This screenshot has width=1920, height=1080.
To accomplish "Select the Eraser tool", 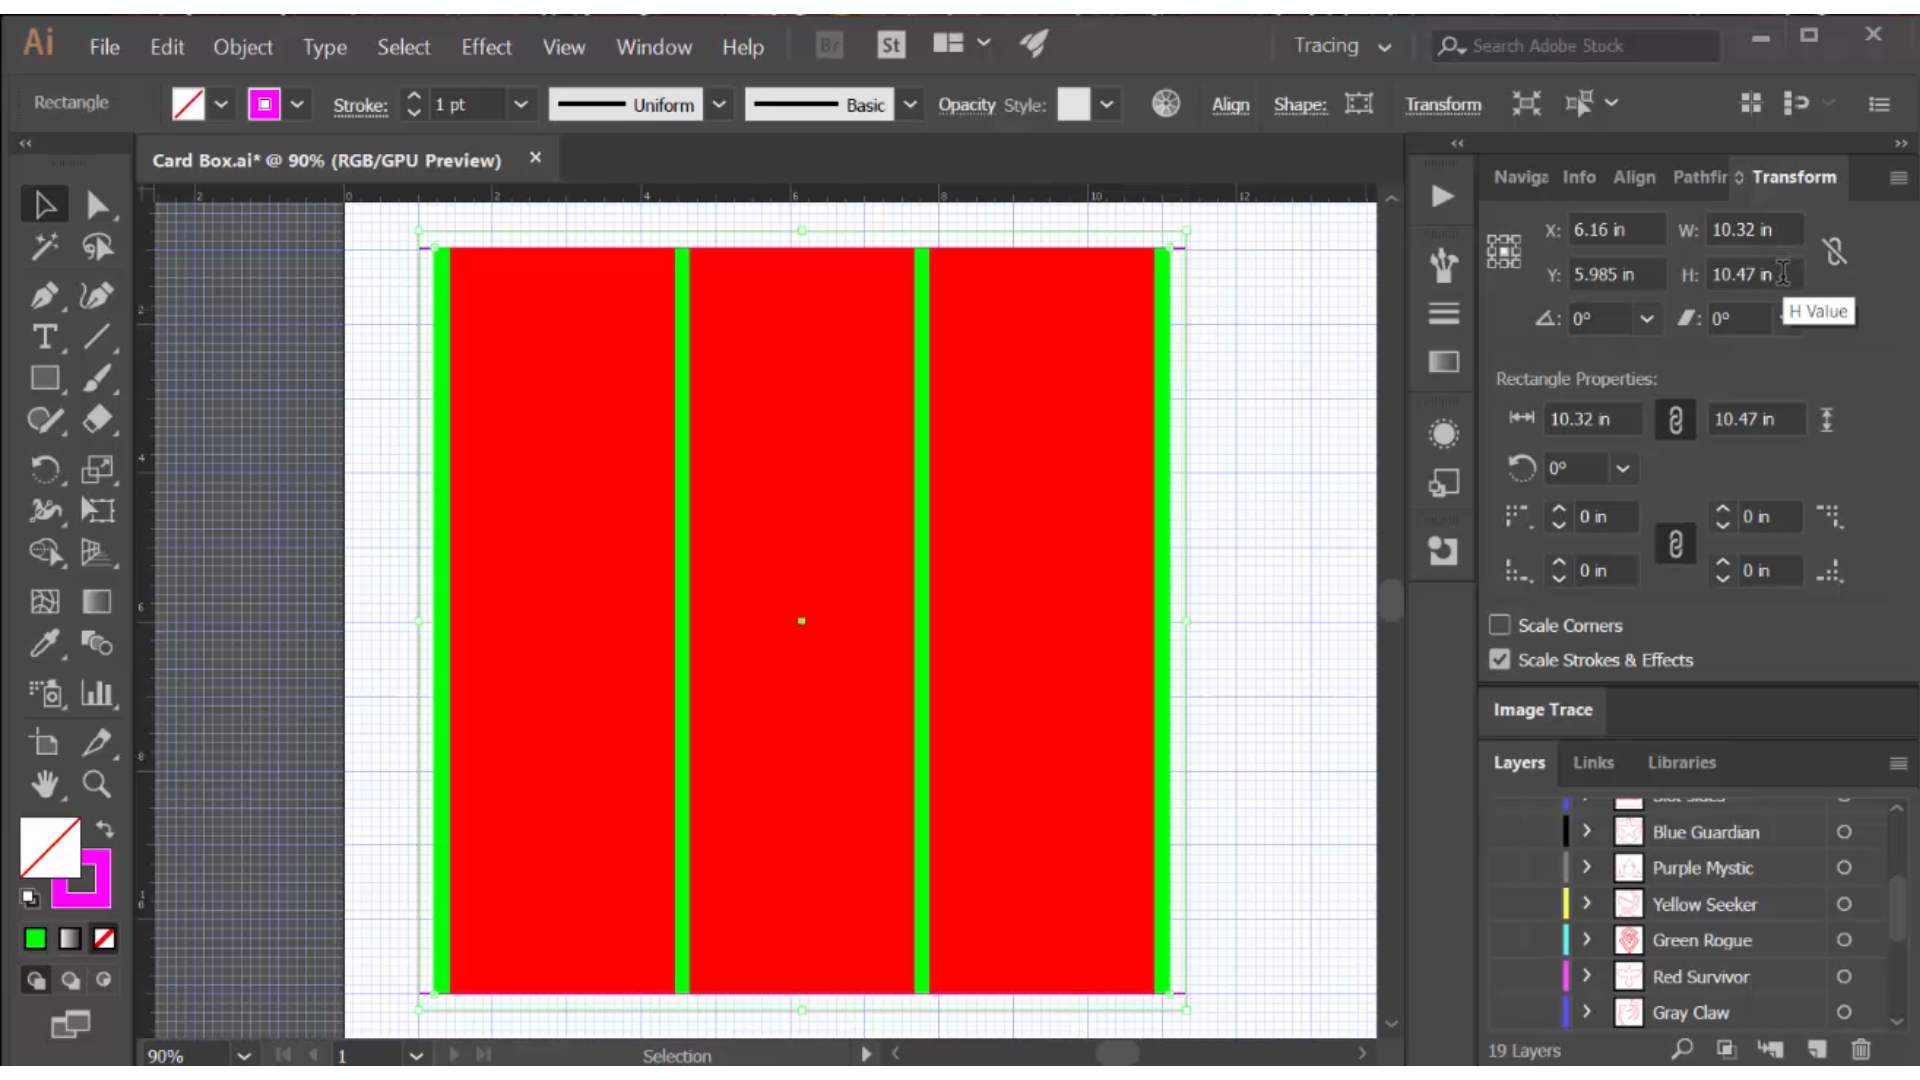I will pyautogui.click(x=98, y=420).
